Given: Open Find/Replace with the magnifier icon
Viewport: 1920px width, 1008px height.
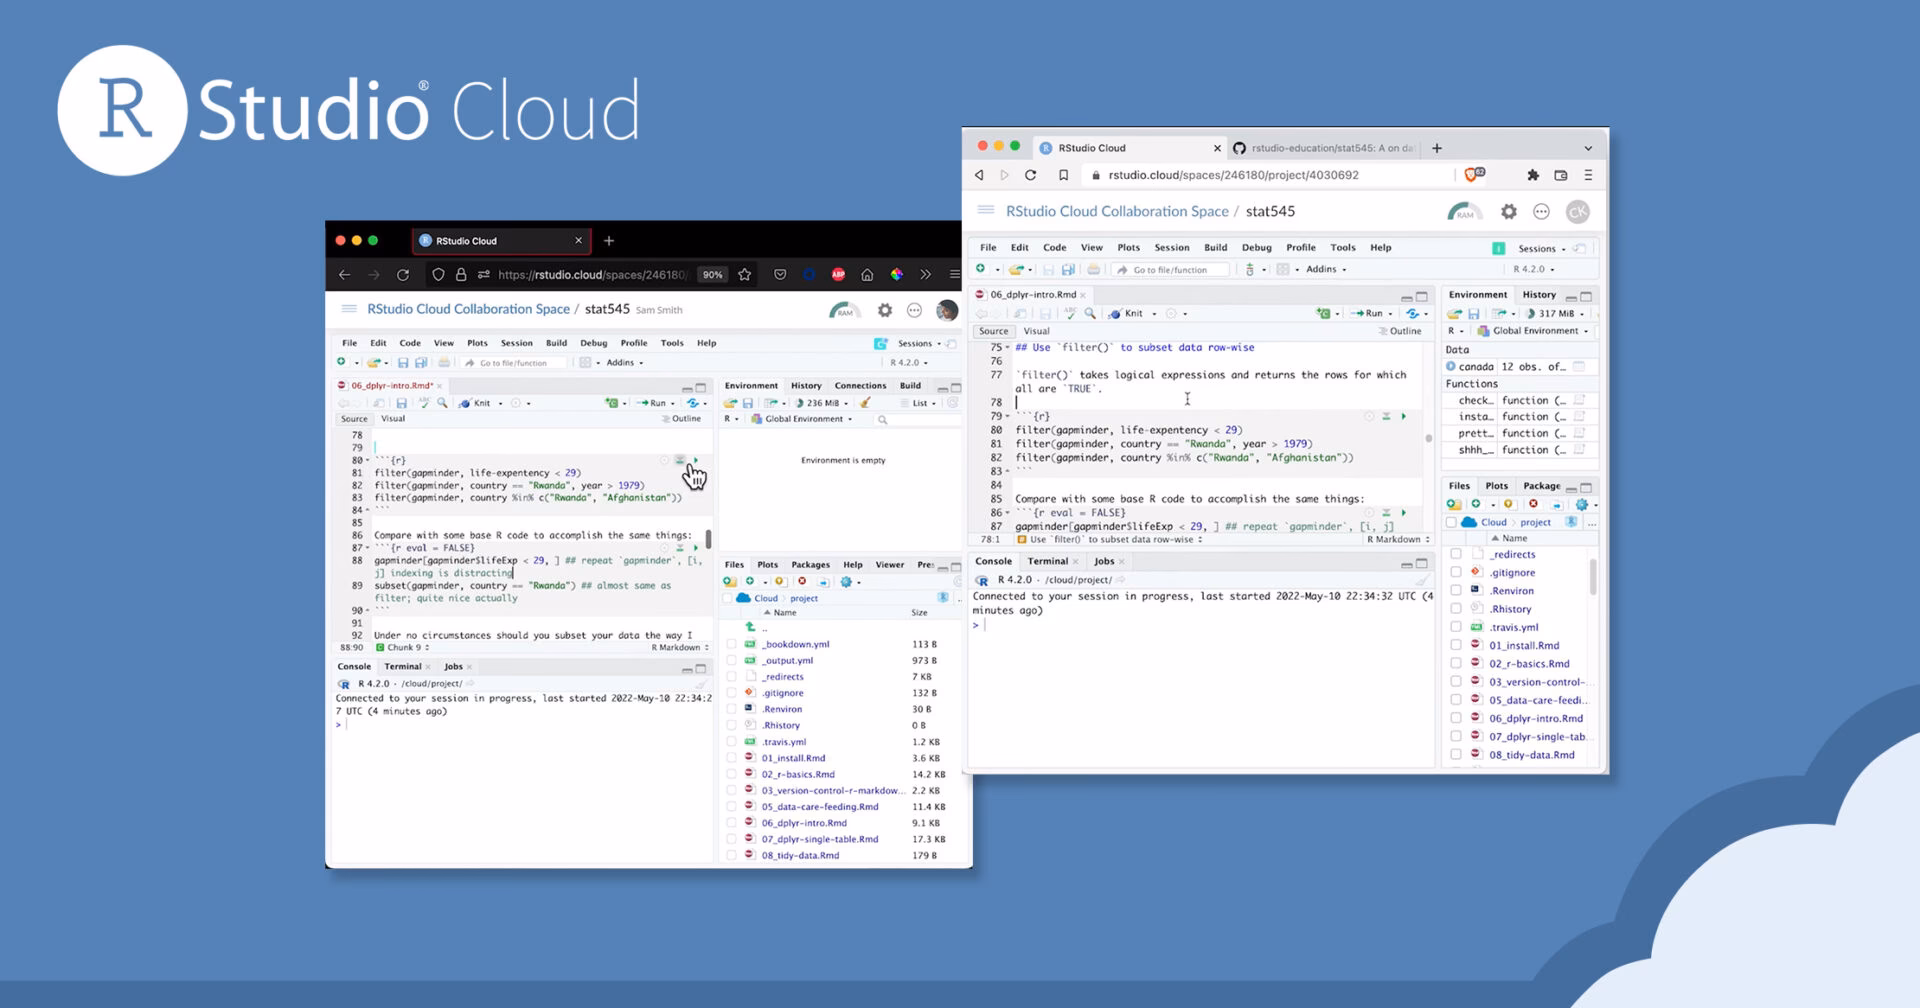Looking at the screenshot, I should point(1089,313).
